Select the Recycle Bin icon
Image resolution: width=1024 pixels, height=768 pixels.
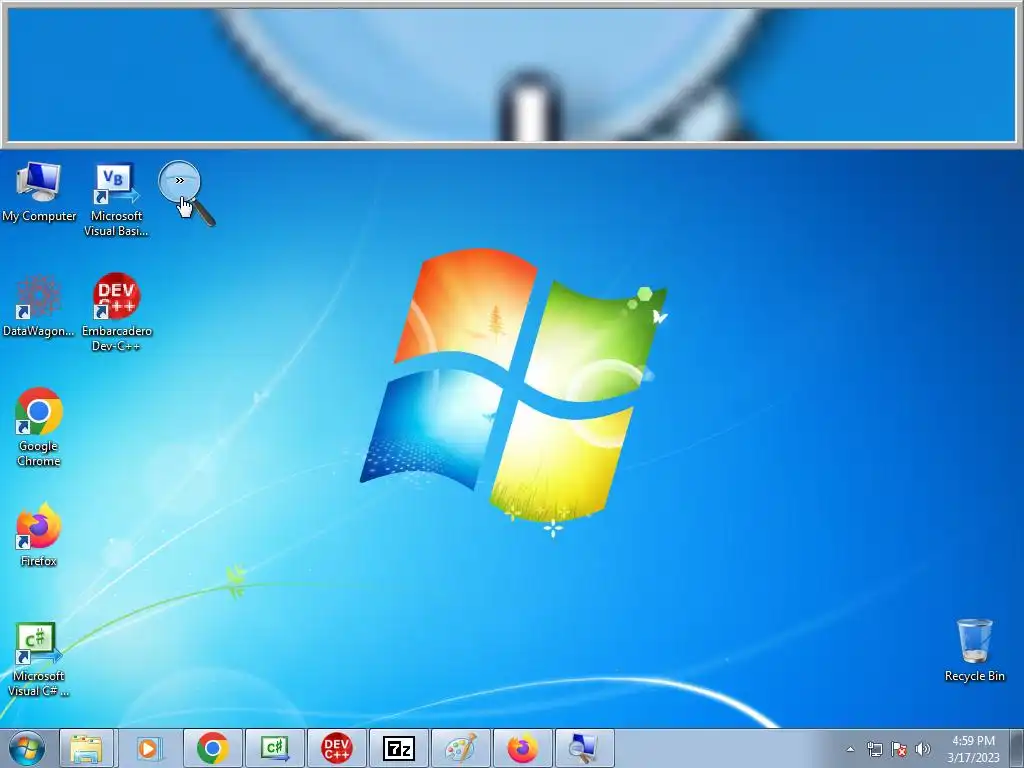974,650
